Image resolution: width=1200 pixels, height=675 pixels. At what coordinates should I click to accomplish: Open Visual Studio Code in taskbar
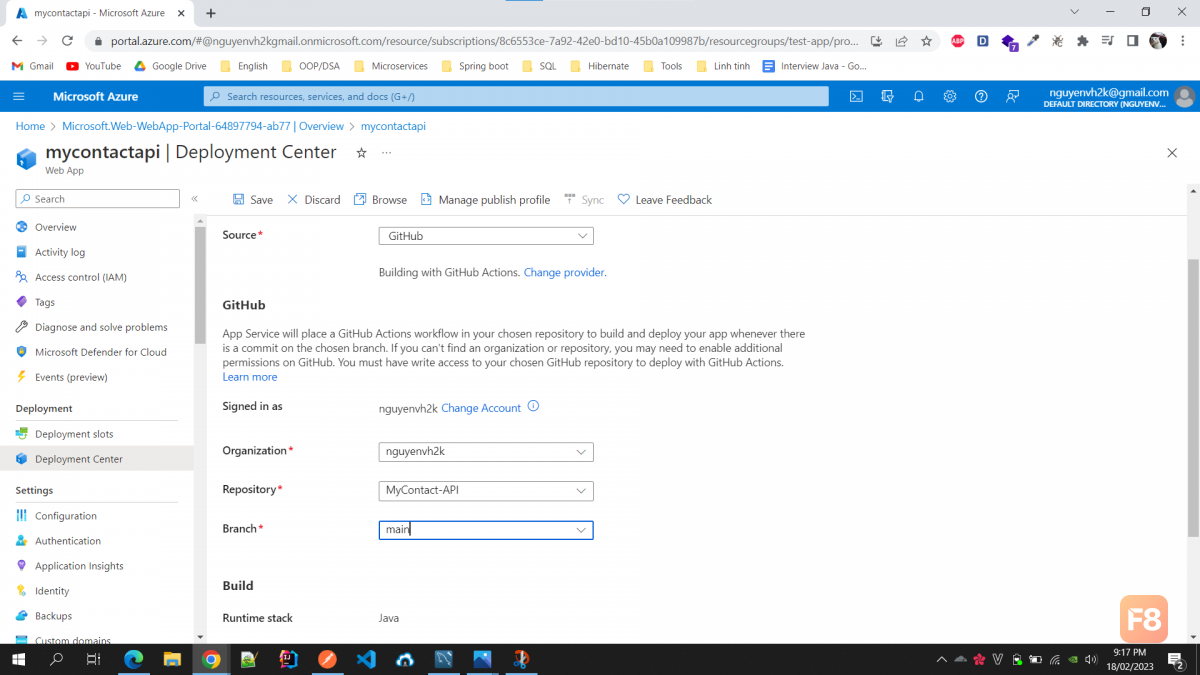(365, 659)
